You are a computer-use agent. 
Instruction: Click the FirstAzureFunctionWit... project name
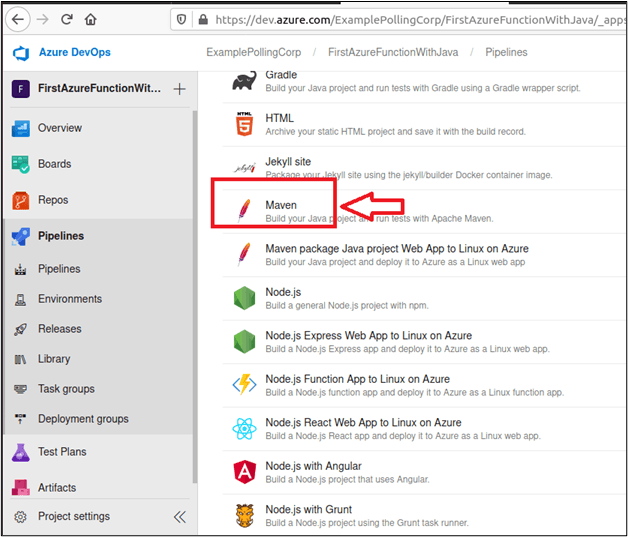(x=99, y=88)
